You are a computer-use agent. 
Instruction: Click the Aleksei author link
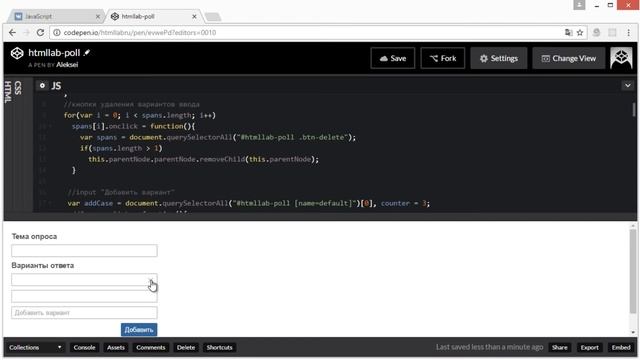coord(67,65)
